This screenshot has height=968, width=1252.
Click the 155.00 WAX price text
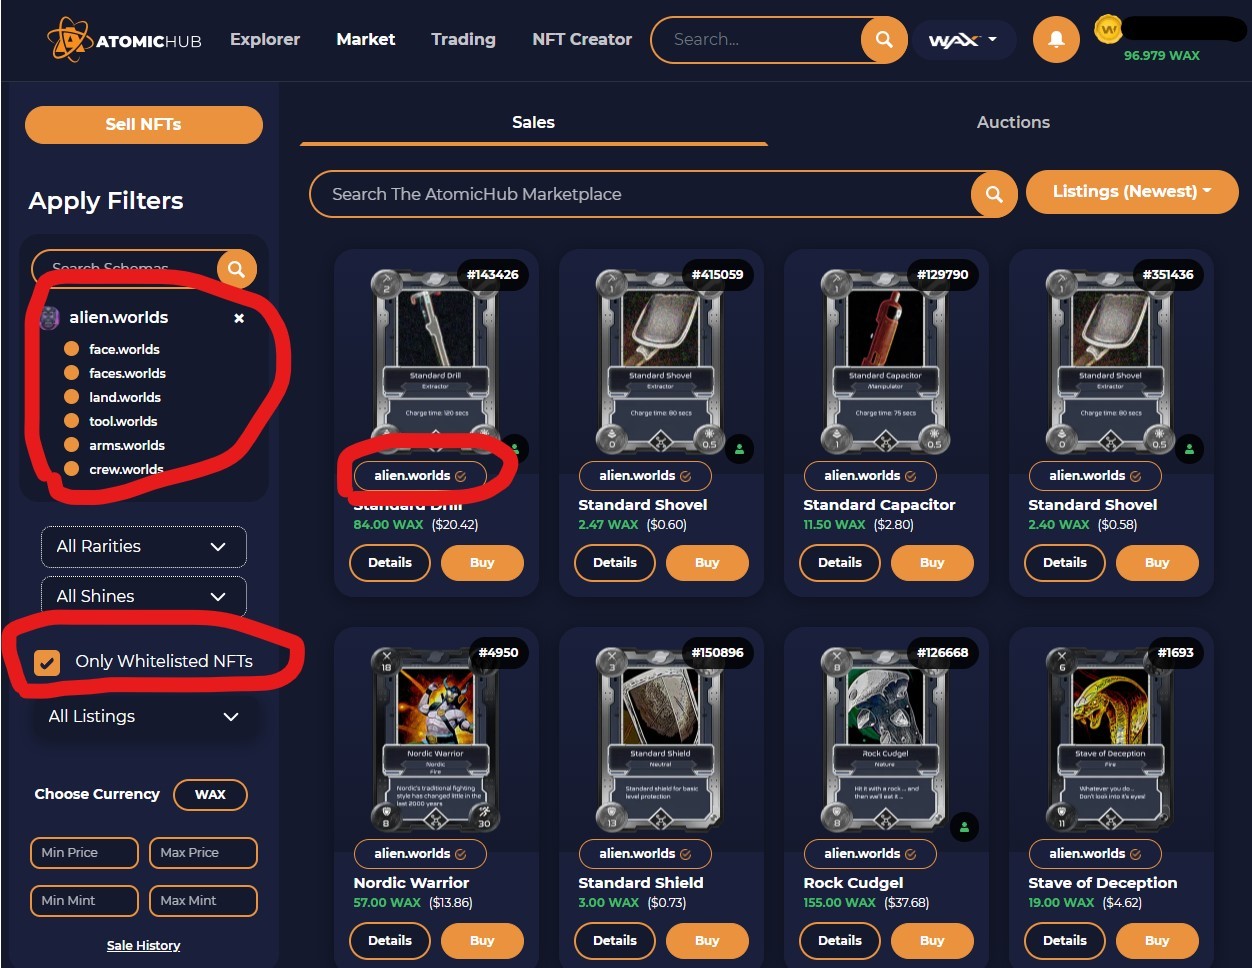839,902
